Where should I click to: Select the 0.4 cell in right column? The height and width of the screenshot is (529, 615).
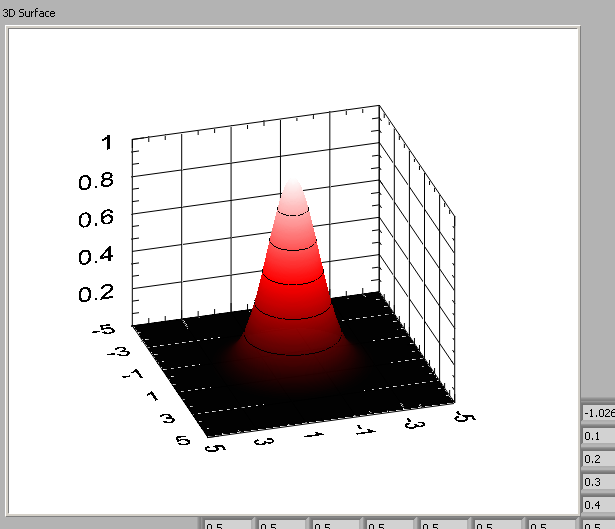(x=598, y=505)
